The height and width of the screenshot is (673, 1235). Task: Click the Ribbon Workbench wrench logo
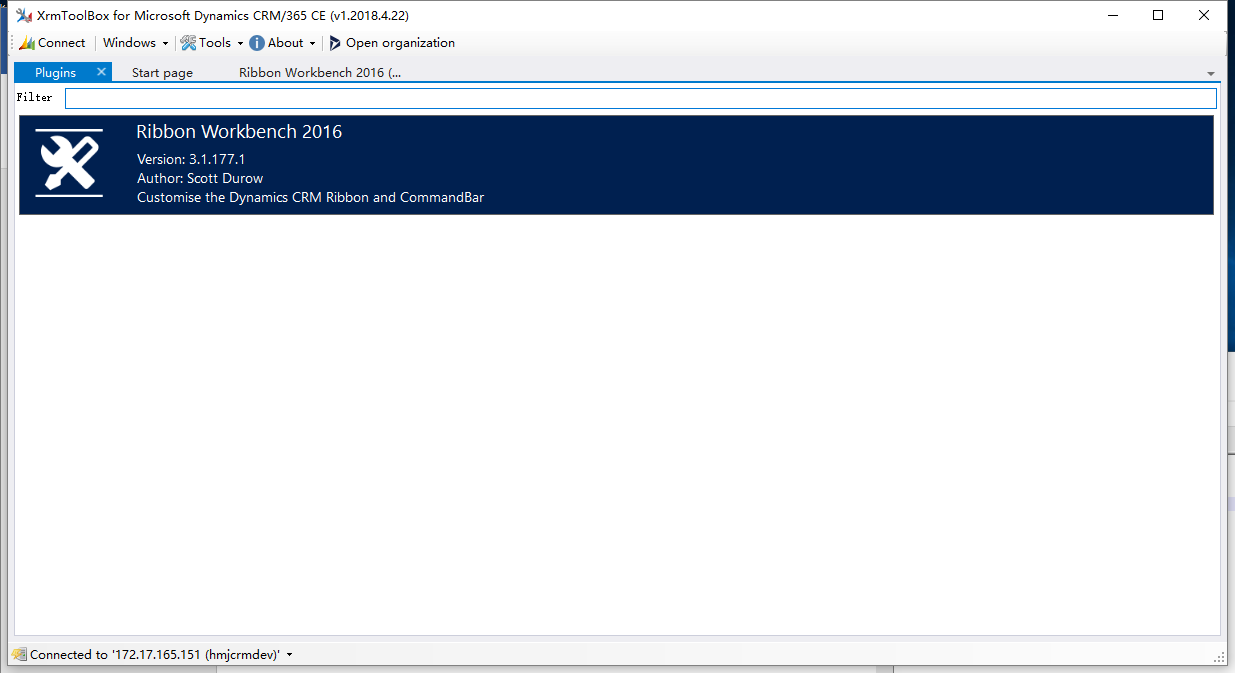click(x=69, y=163)
